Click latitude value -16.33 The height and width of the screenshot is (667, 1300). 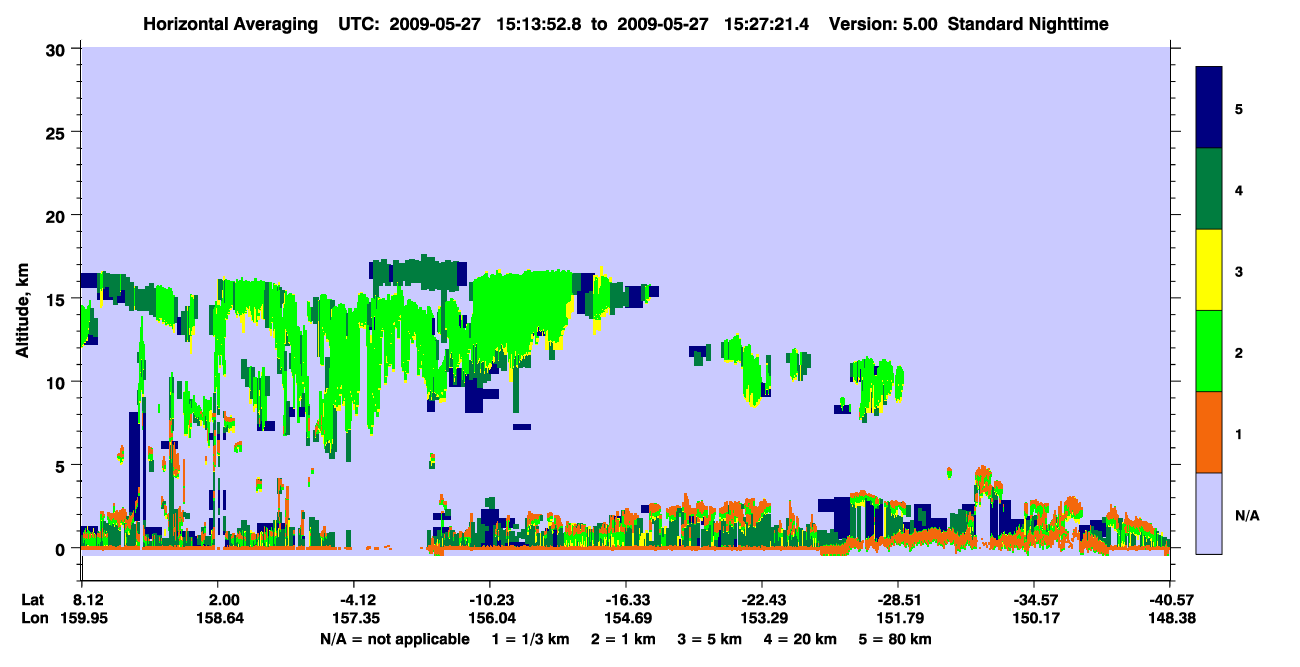point(626,600)
